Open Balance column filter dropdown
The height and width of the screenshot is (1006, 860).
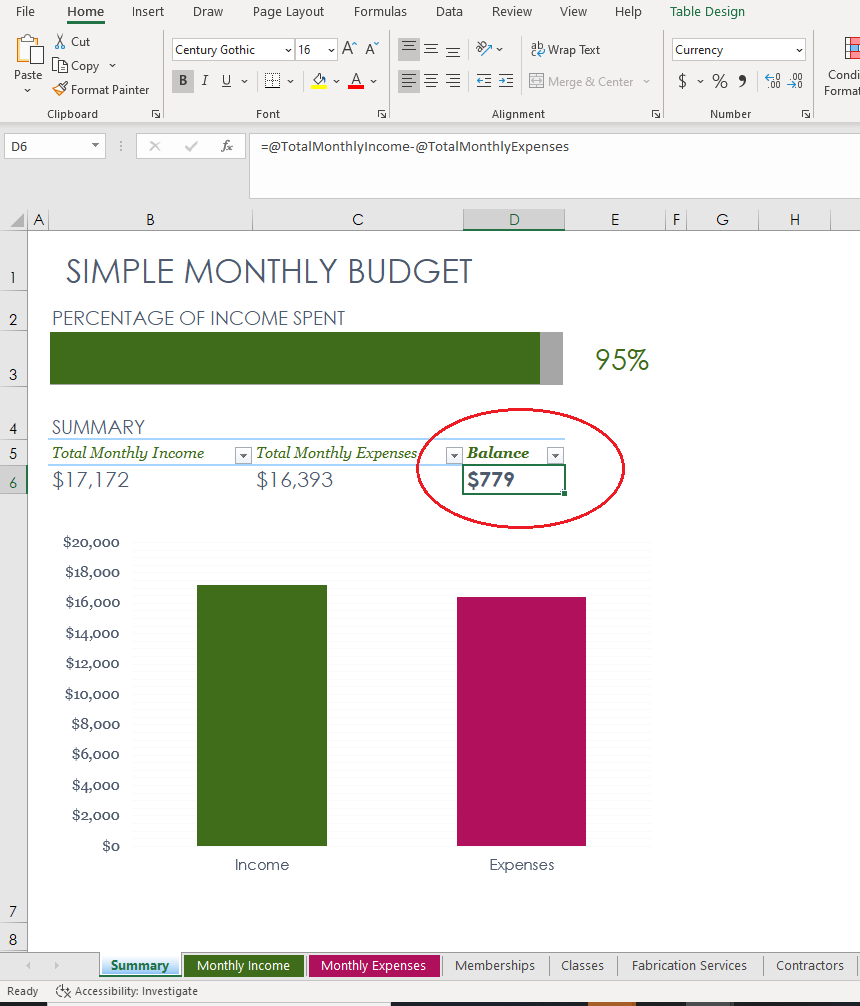pos(555,456)
